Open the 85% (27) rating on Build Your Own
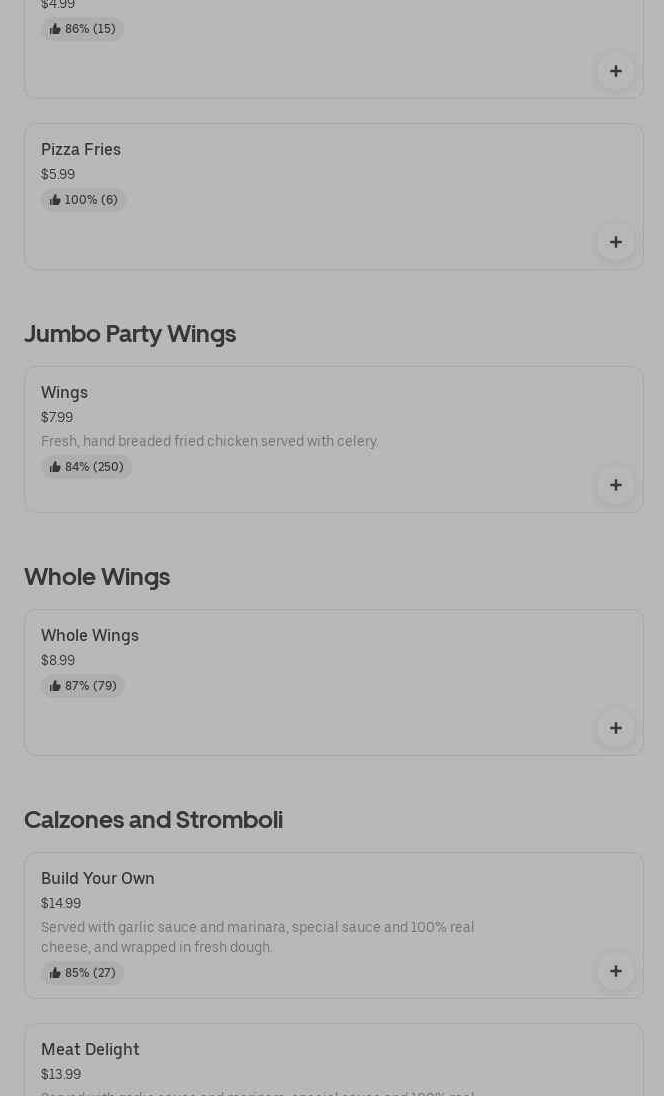The image size is (664, 1096). (82, 973)
